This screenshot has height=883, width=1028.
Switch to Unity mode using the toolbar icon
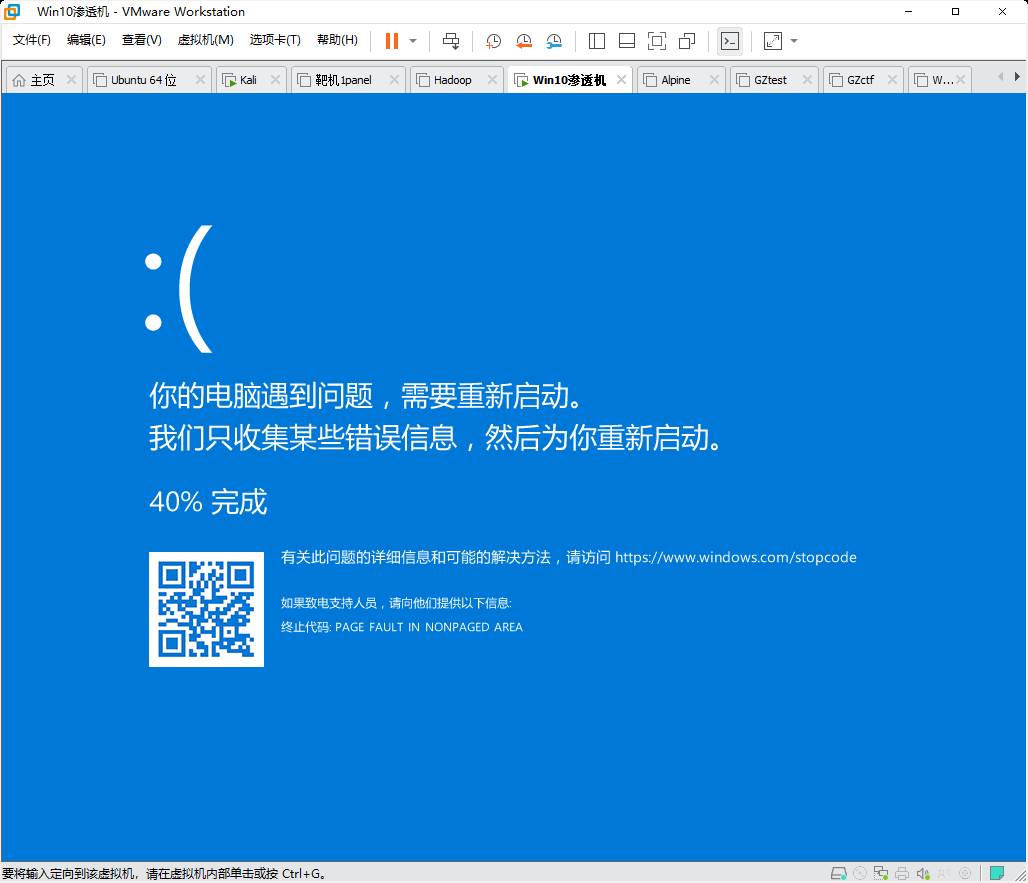(x=687, y=41)
